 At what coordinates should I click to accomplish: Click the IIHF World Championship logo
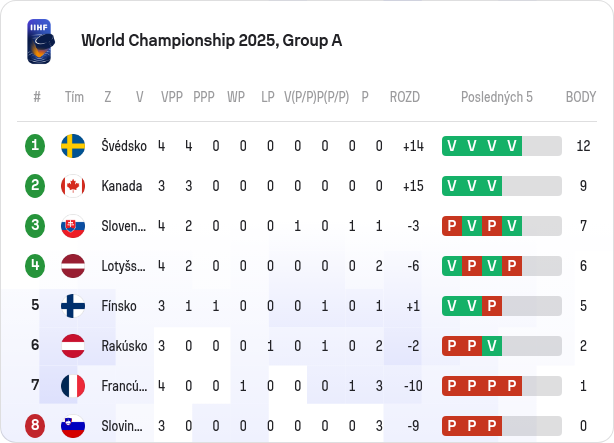point(40,41)
